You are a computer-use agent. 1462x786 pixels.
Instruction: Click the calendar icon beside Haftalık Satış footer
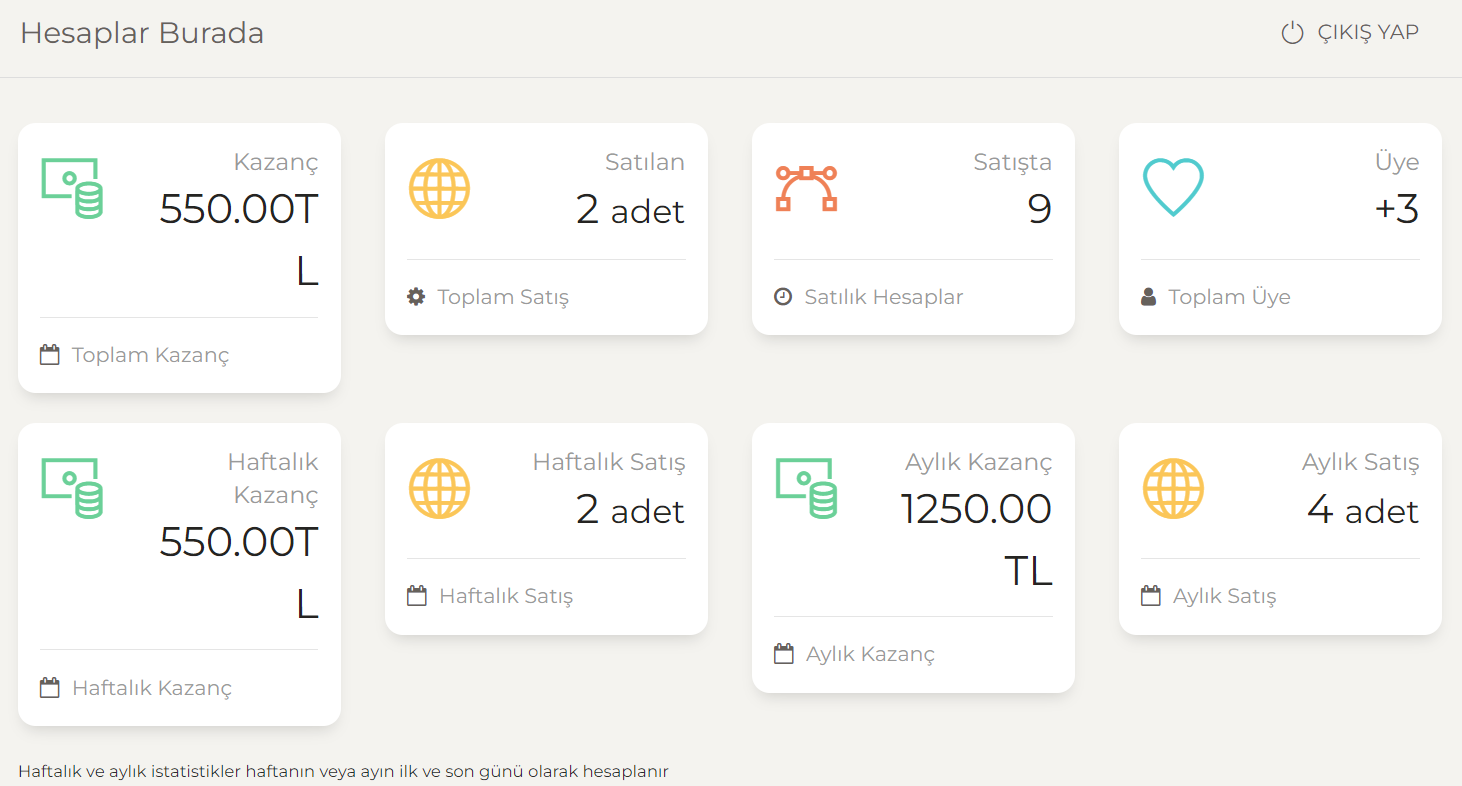click(417, 595)
